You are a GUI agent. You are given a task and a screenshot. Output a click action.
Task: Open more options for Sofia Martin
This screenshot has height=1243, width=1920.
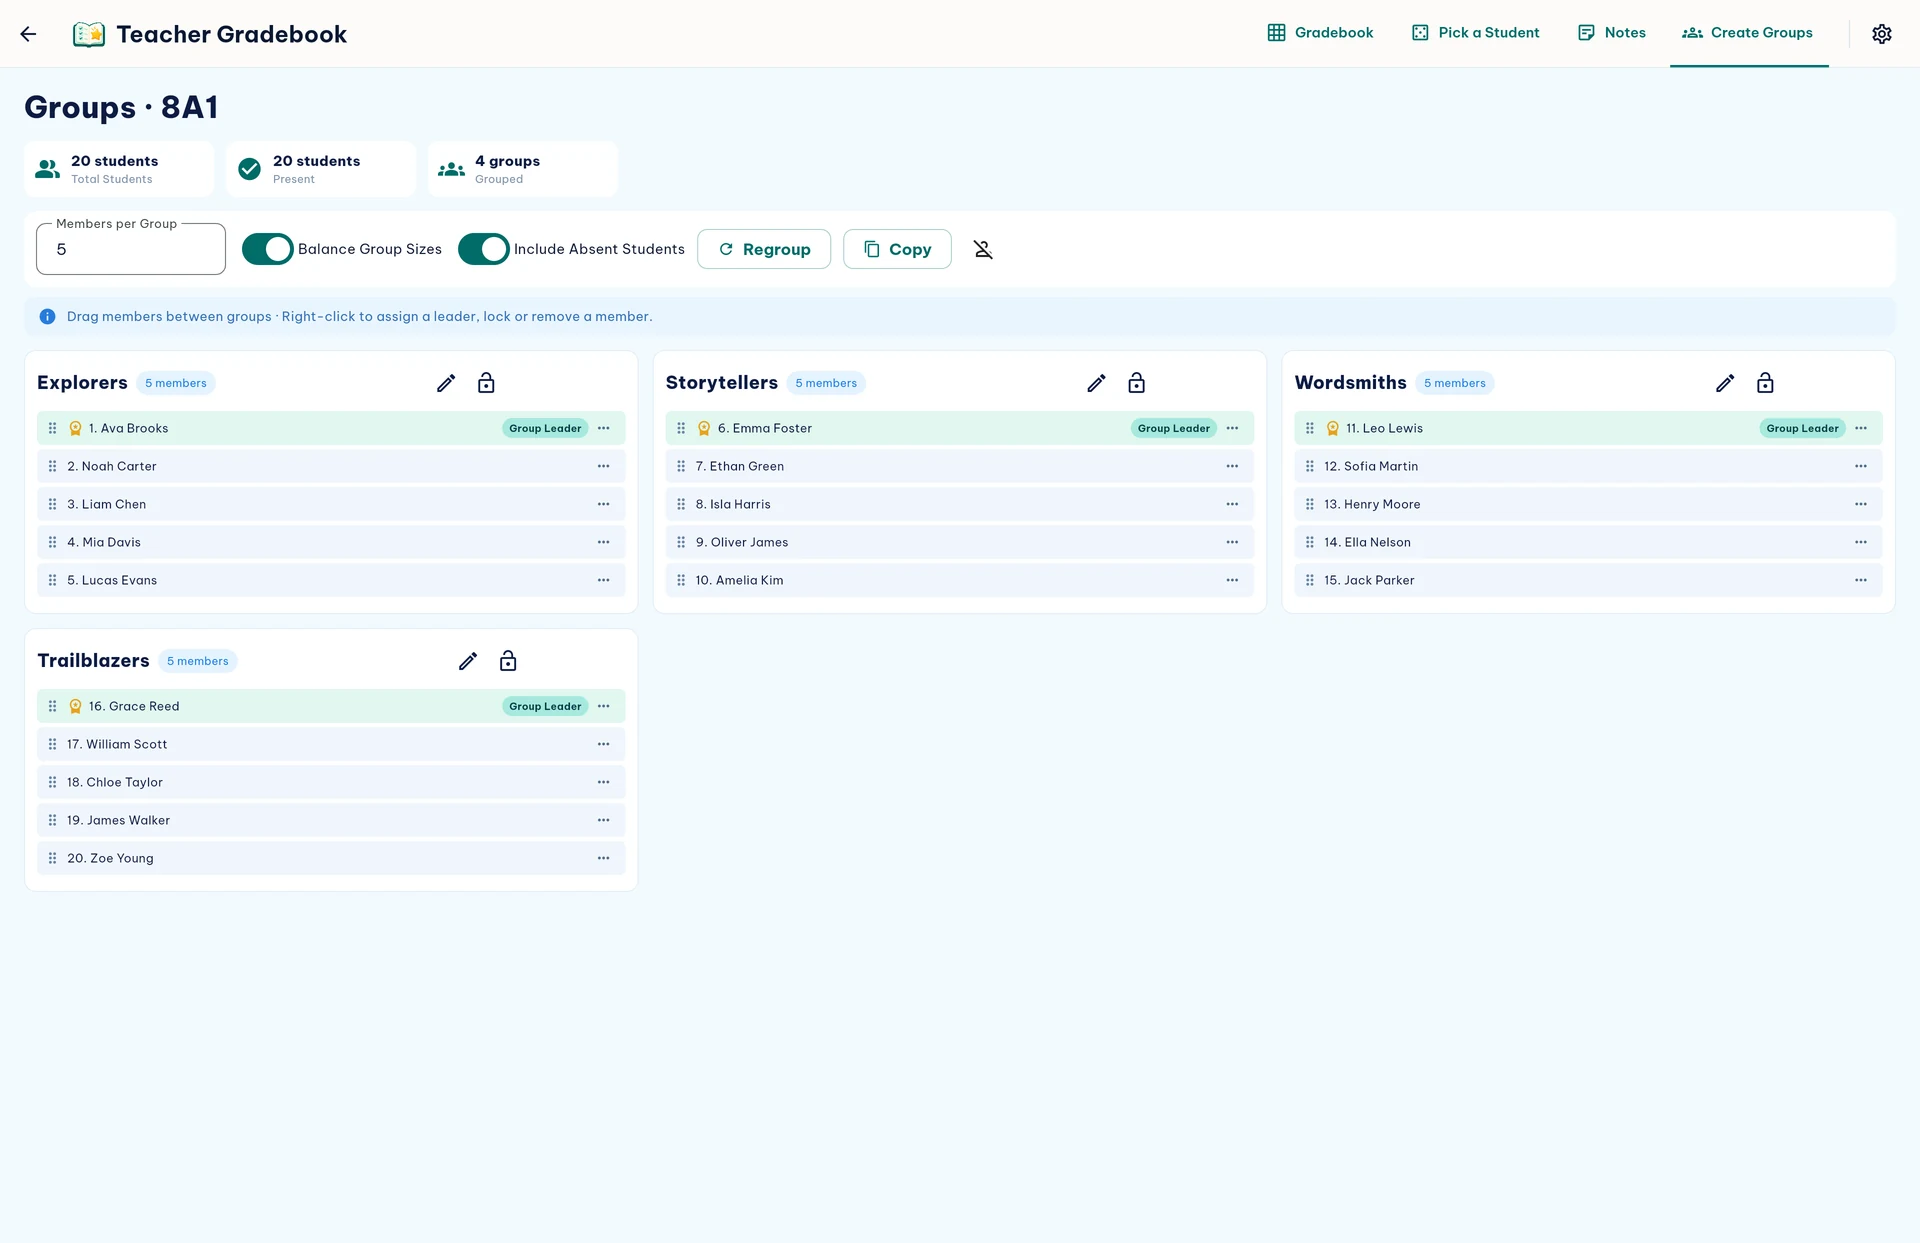(1861, 466)
